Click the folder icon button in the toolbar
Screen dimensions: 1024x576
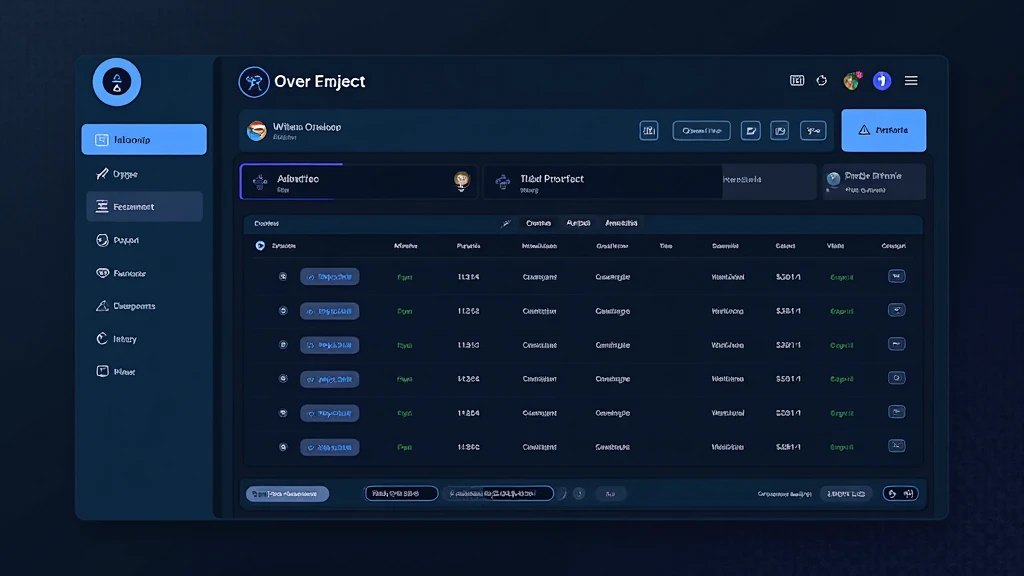click(x=750, y=130)
